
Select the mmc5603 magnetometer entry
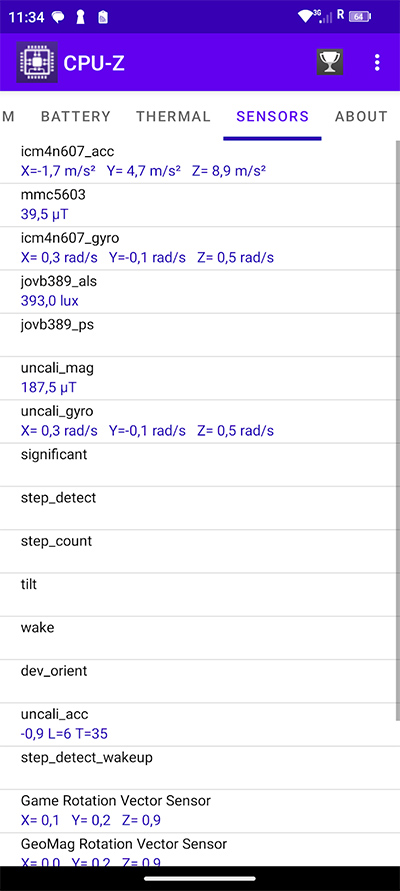pyautogui.click(x=197, y=205)
